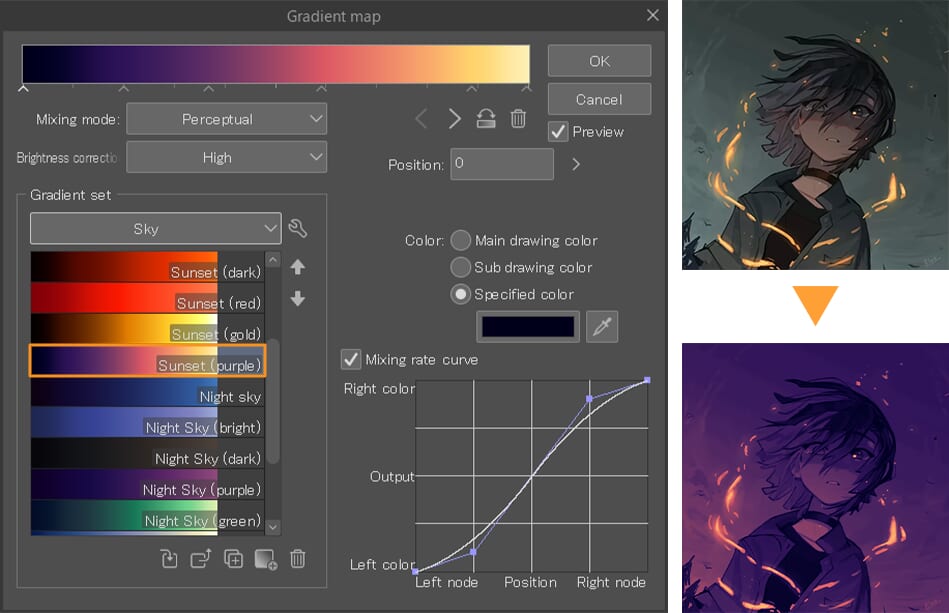Viewport: 949px width, 613px height.
Task: Select the Night Sky (green) gradient
Action: (x=147, y=520)
